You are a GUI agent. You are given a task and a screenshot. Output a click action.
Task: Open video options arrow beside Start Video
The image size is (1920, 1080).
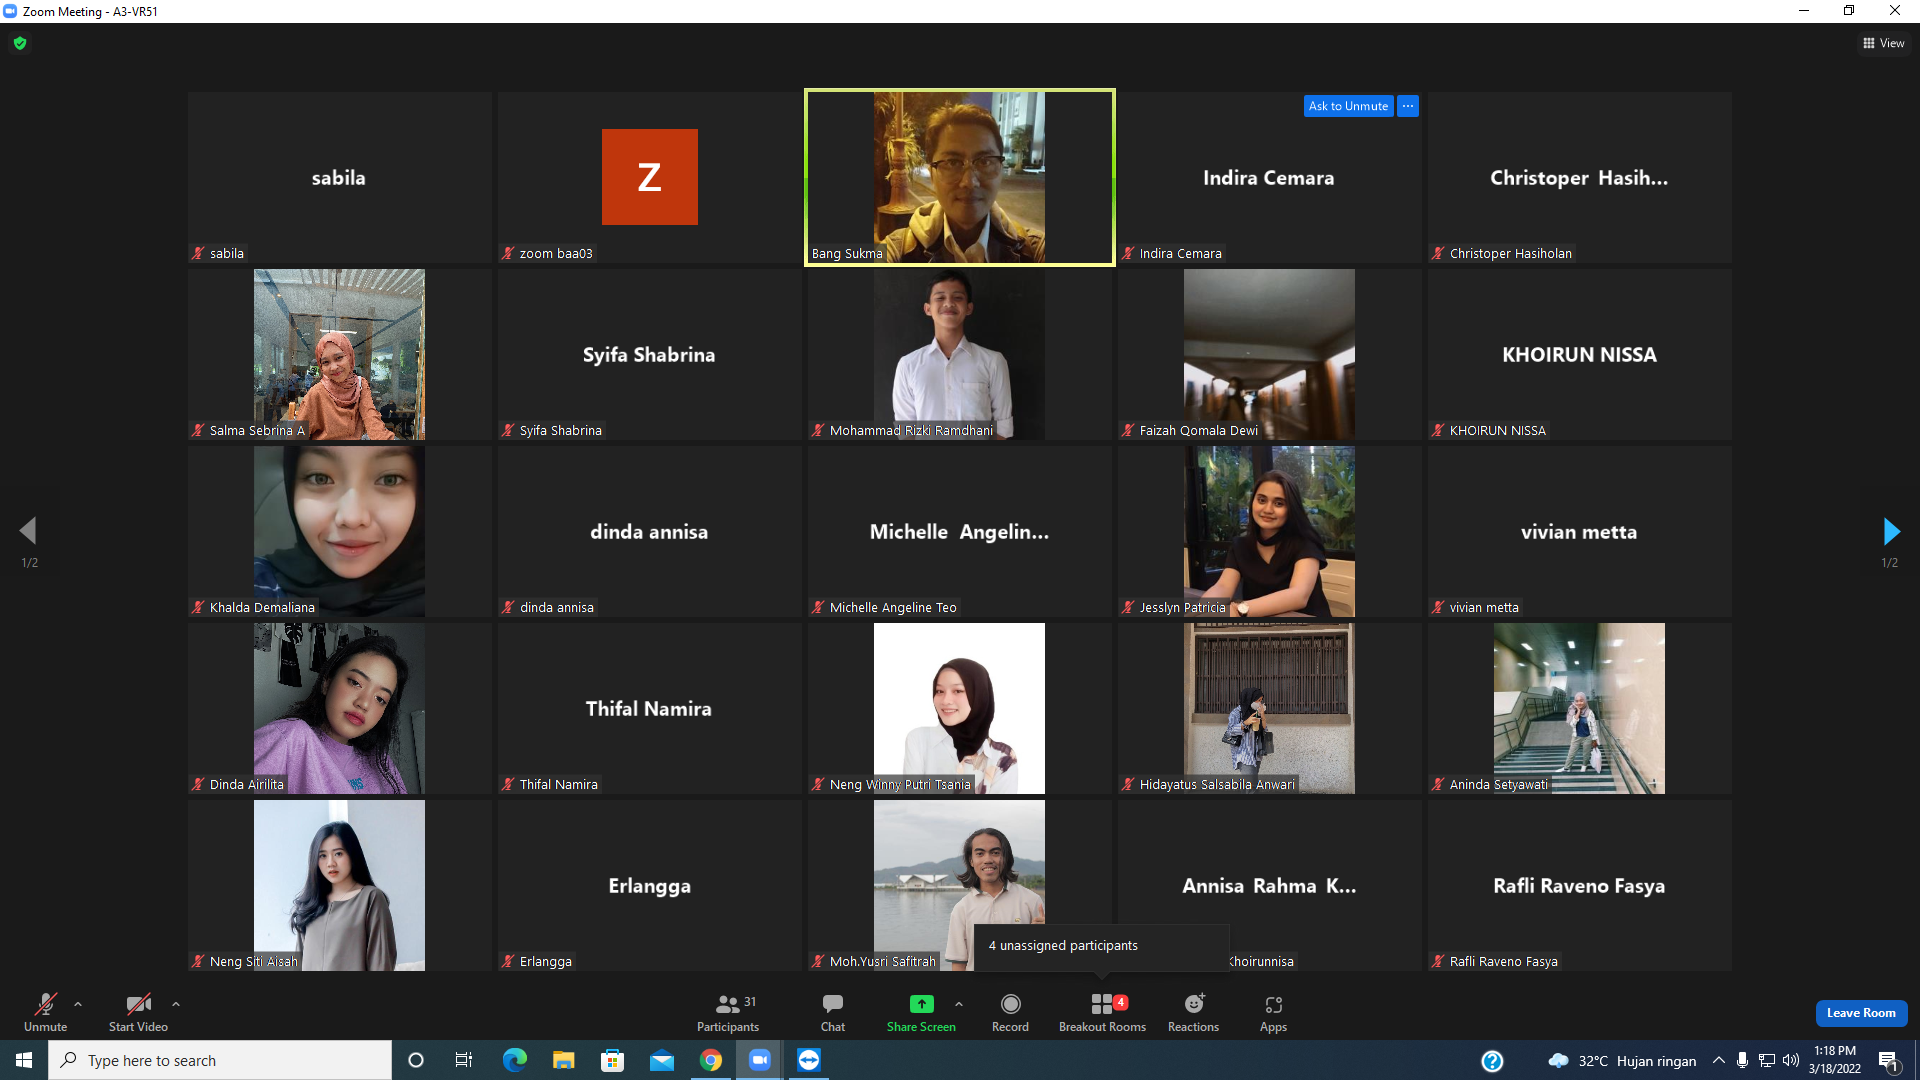(176, 1004)
